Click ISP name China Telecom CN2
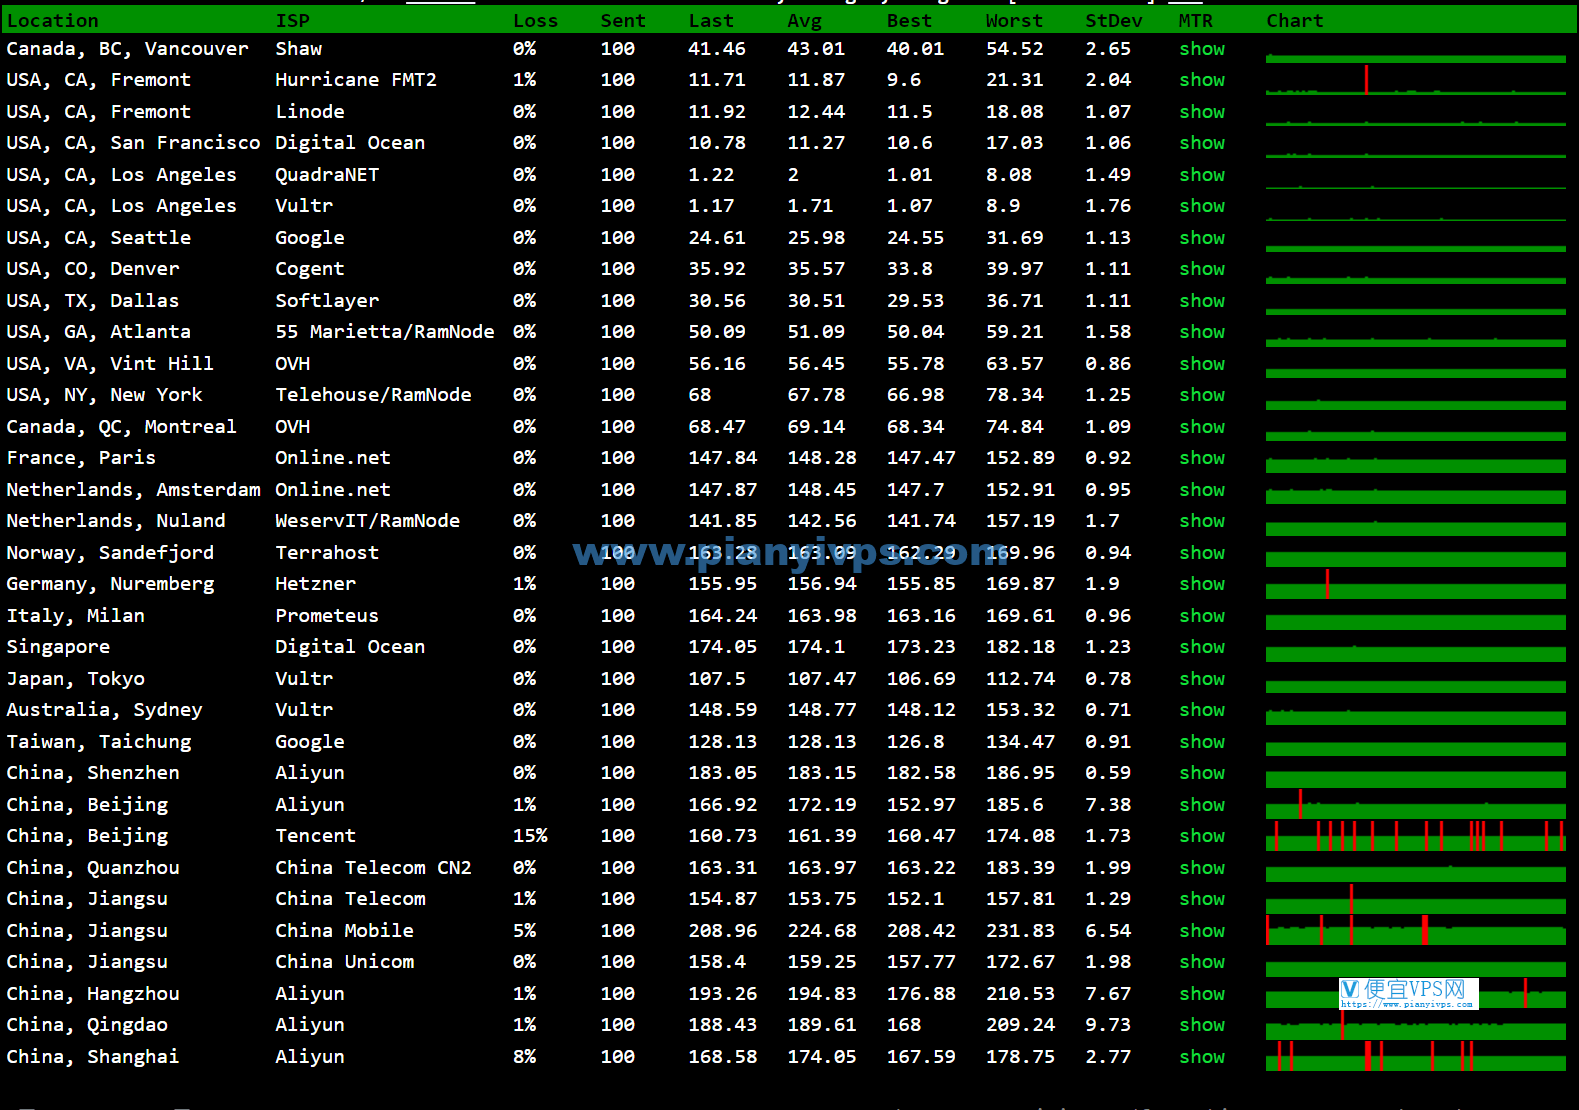Screen dimensions: 1579x1110 click(x=373, y=868)
